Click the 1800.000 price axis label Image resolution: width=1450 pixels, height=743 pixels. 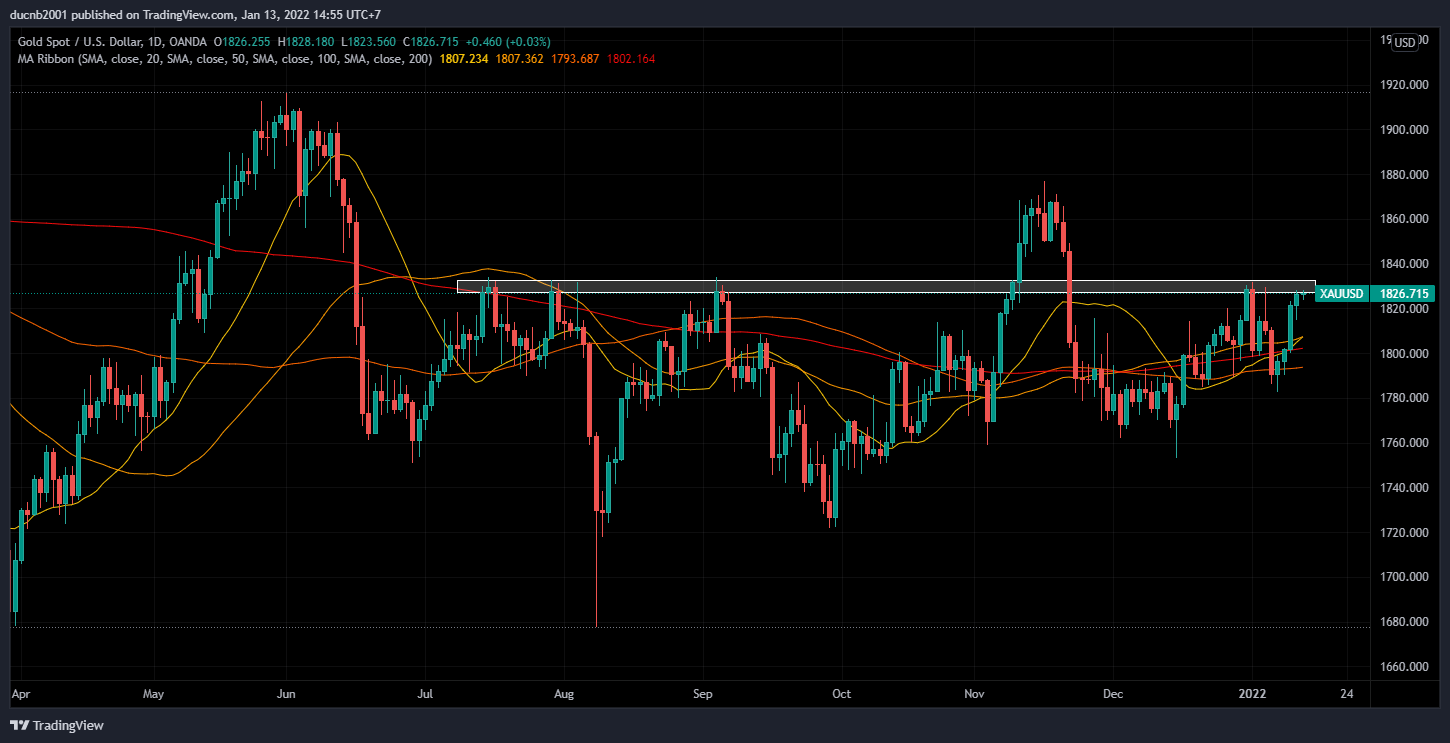click(x=1403, y=354)
